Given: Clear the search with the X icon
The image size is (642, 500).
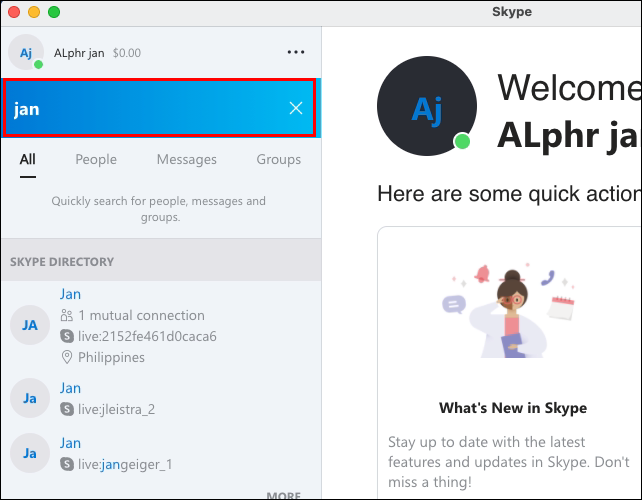Looking at the screenshot, I should (x=296, y=108).
